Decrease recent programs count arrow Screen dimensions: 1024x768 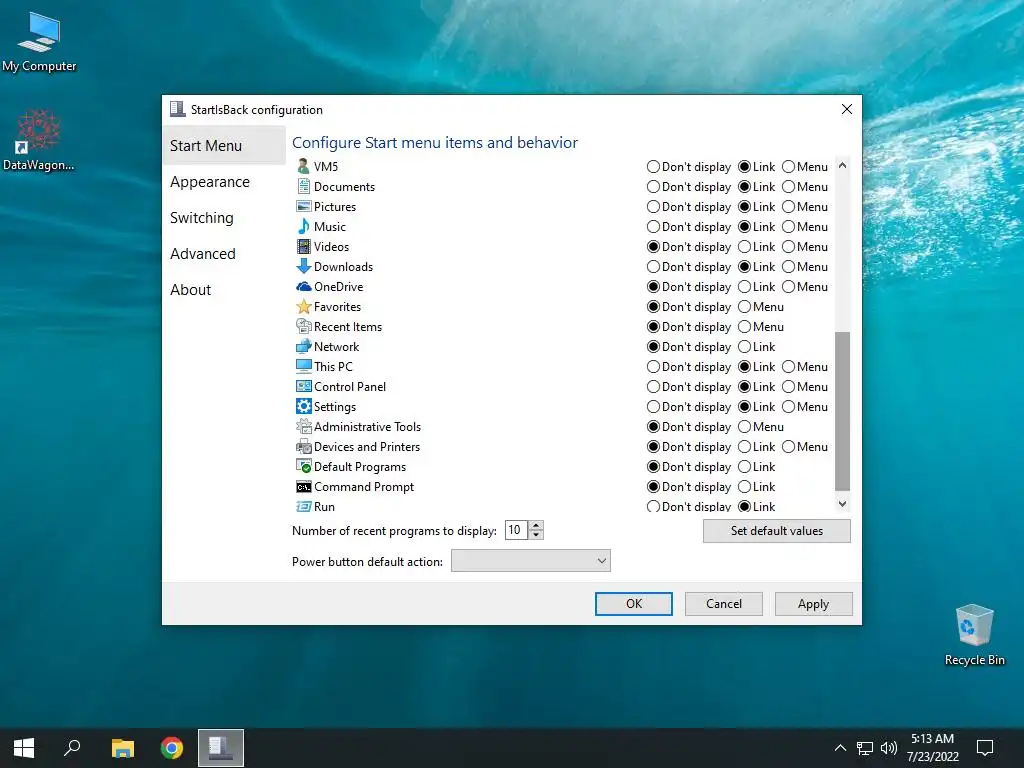(536, 535)
